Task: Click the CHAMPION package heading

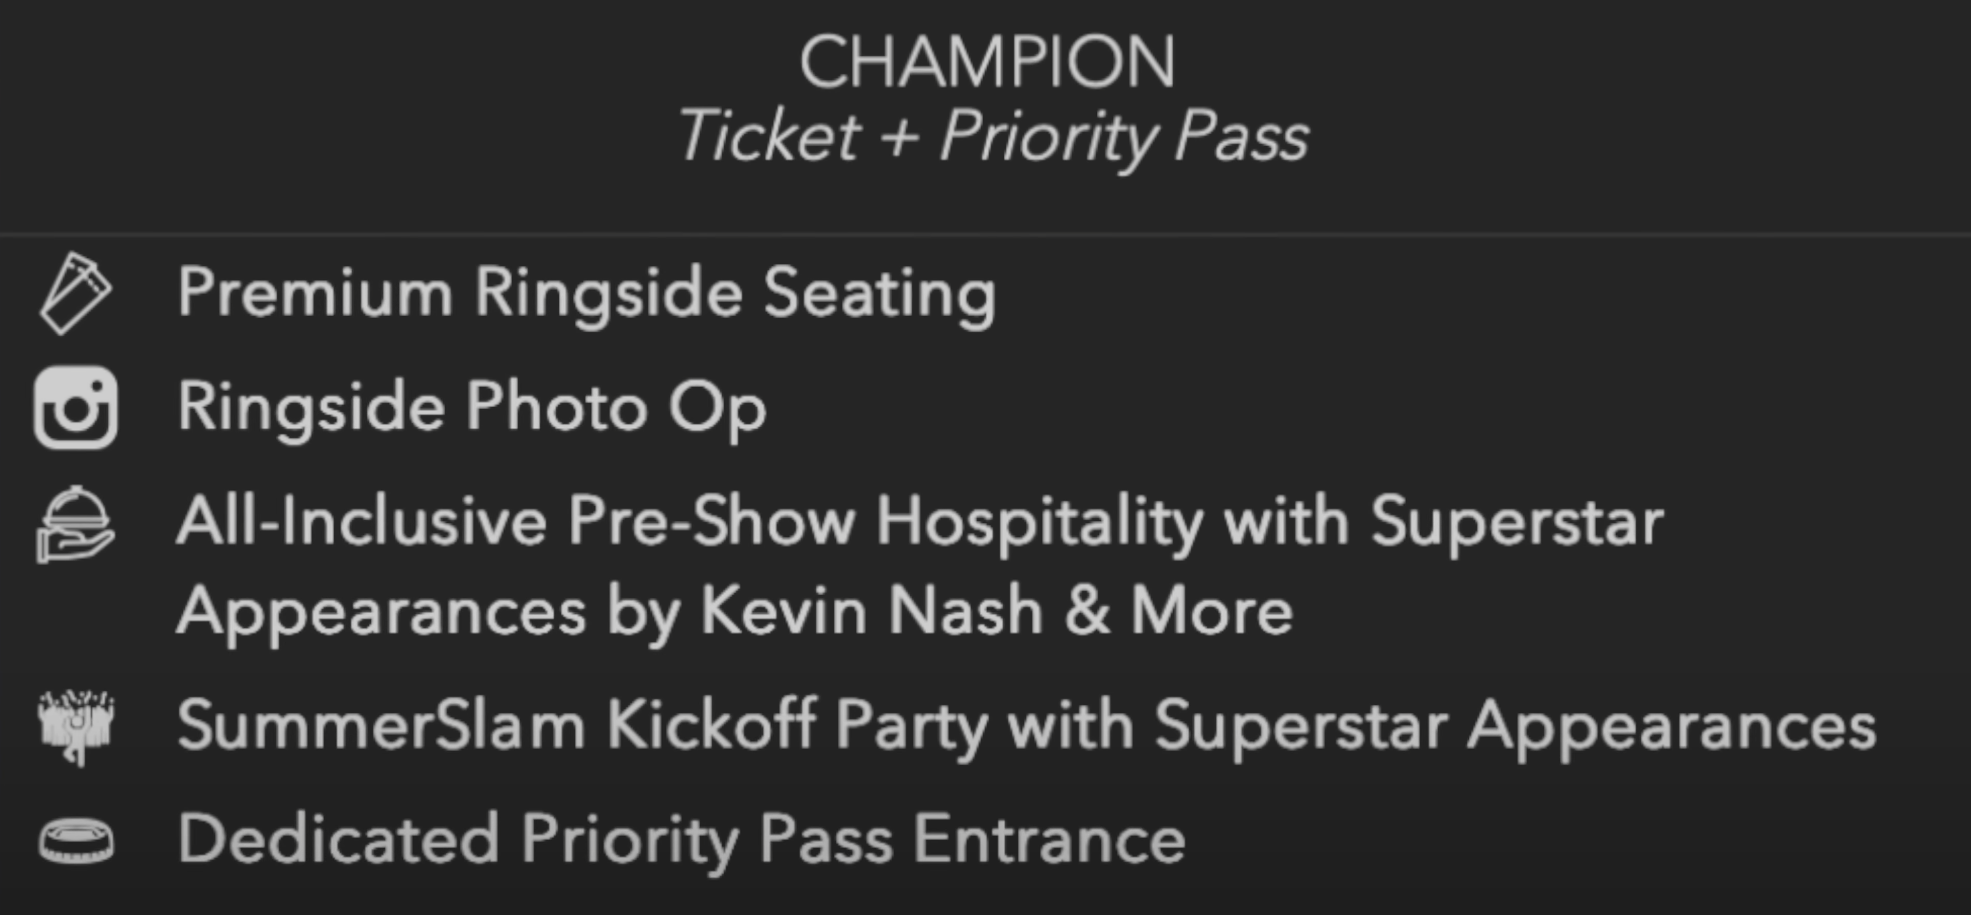Action: point(986,62)
